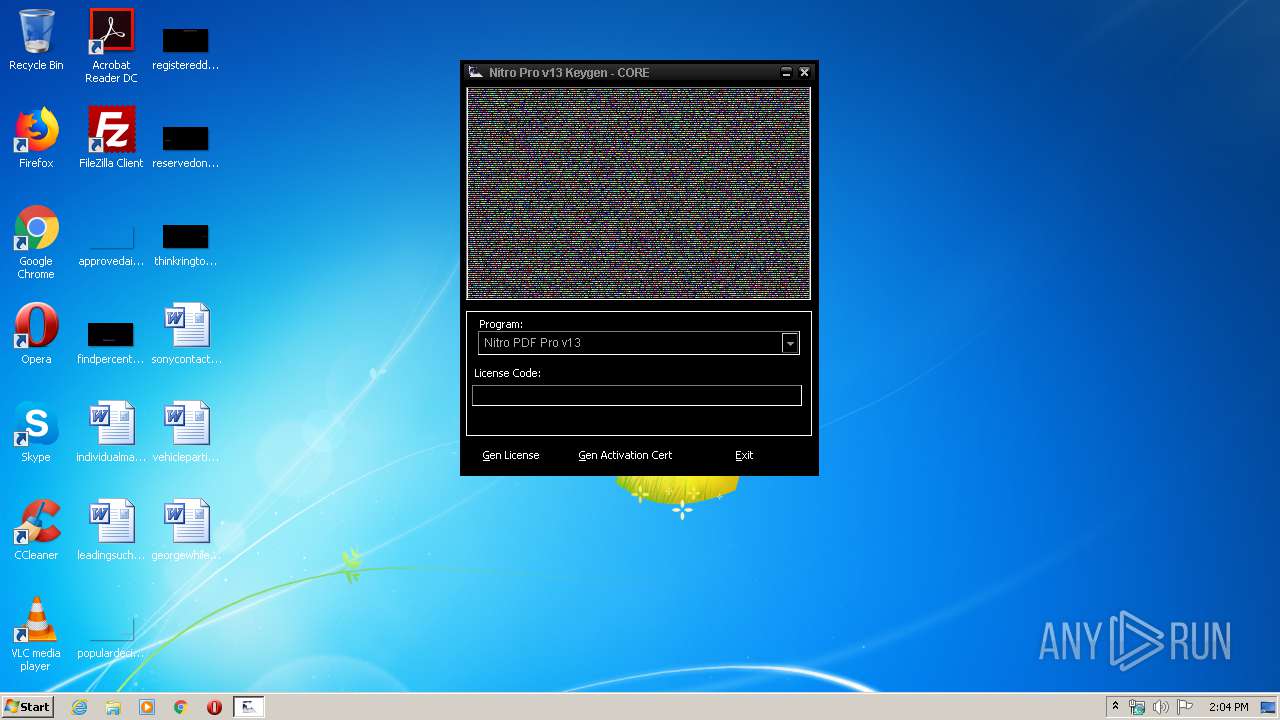Open Skype desktop shortcut
This screenshot has width=1280, height=720.
coord(36,432)
